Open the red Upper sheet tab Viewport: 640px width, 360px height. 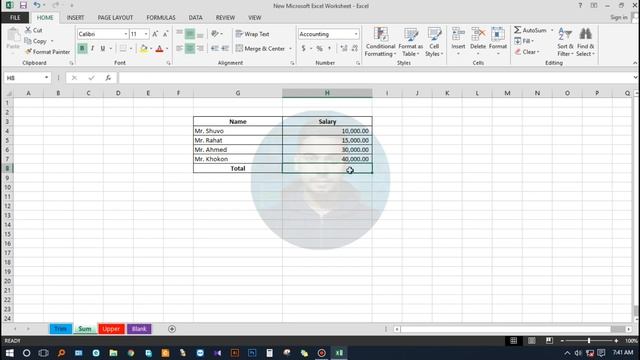coord(111,329)
